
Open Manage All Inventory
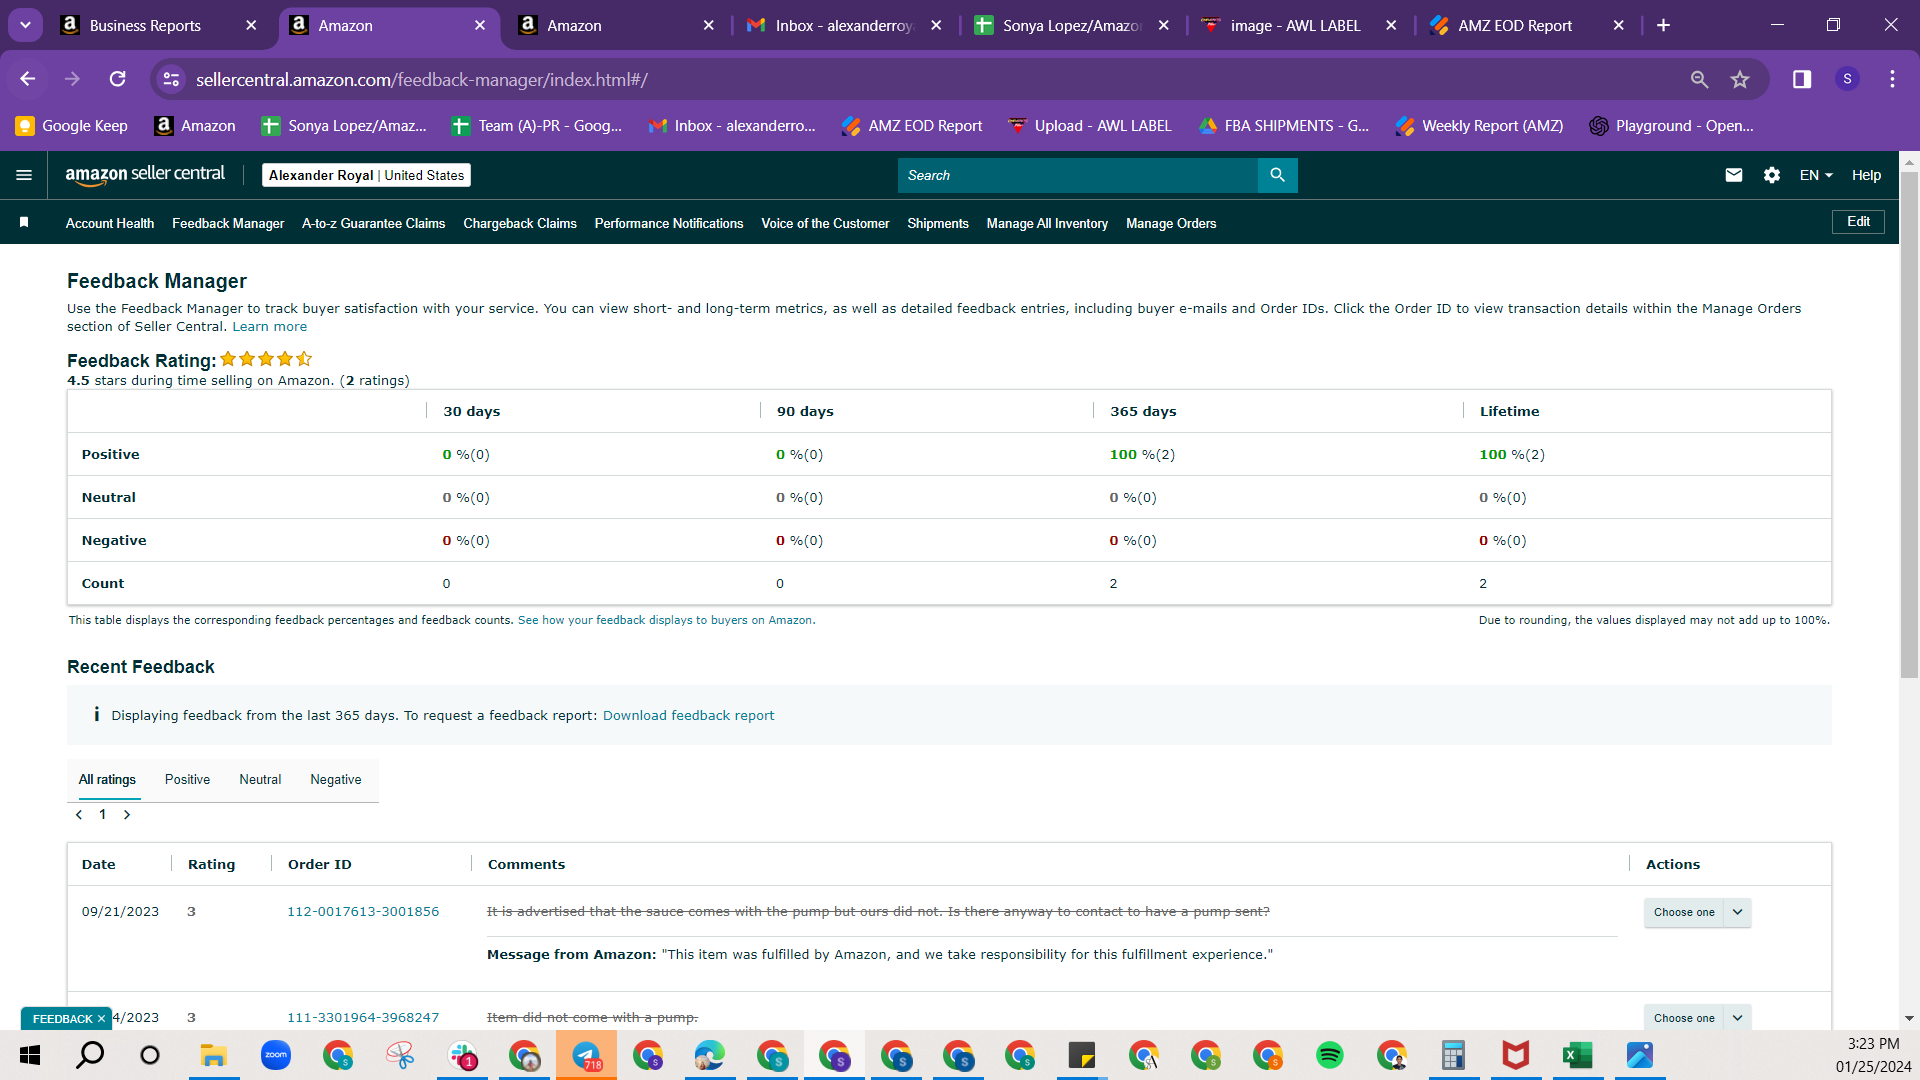pos(1047,223)
